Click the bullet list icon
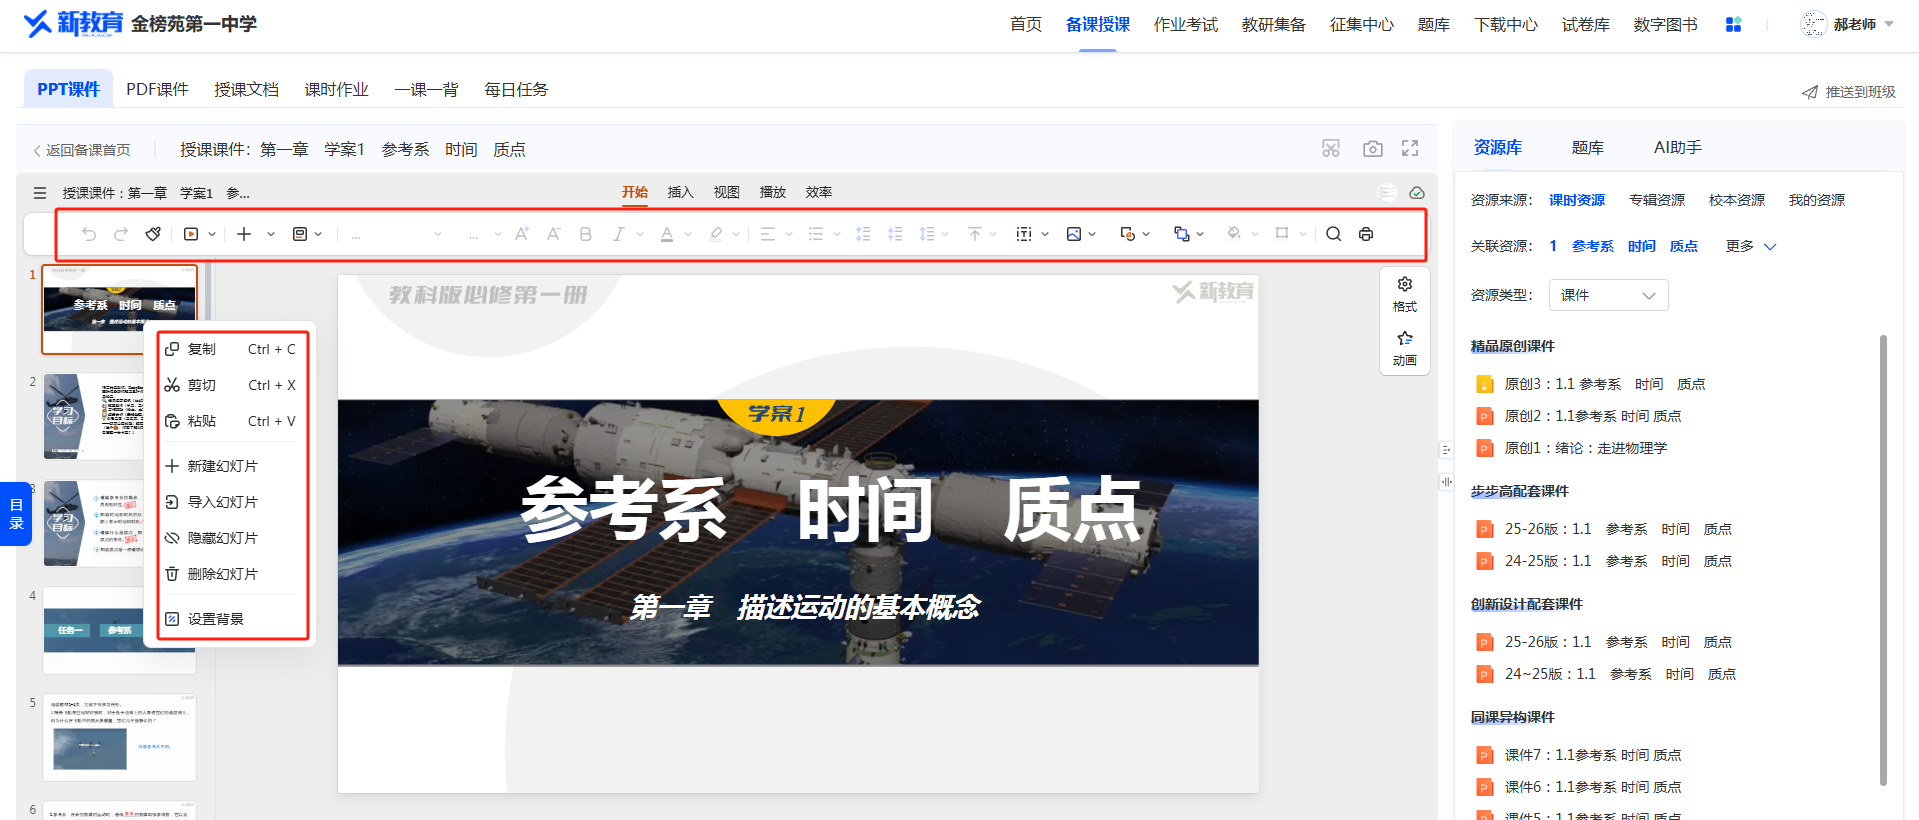This screenshot has height=820, width=1919. (816, 234)
